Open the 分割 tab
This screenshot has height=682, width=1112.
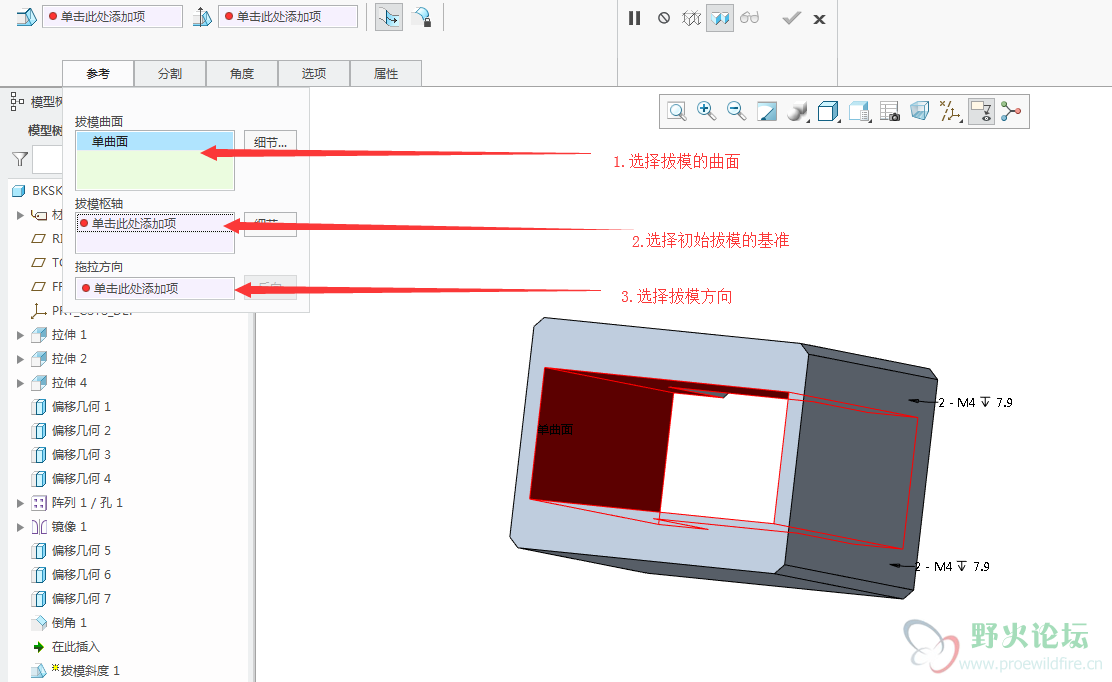point(170,74)
